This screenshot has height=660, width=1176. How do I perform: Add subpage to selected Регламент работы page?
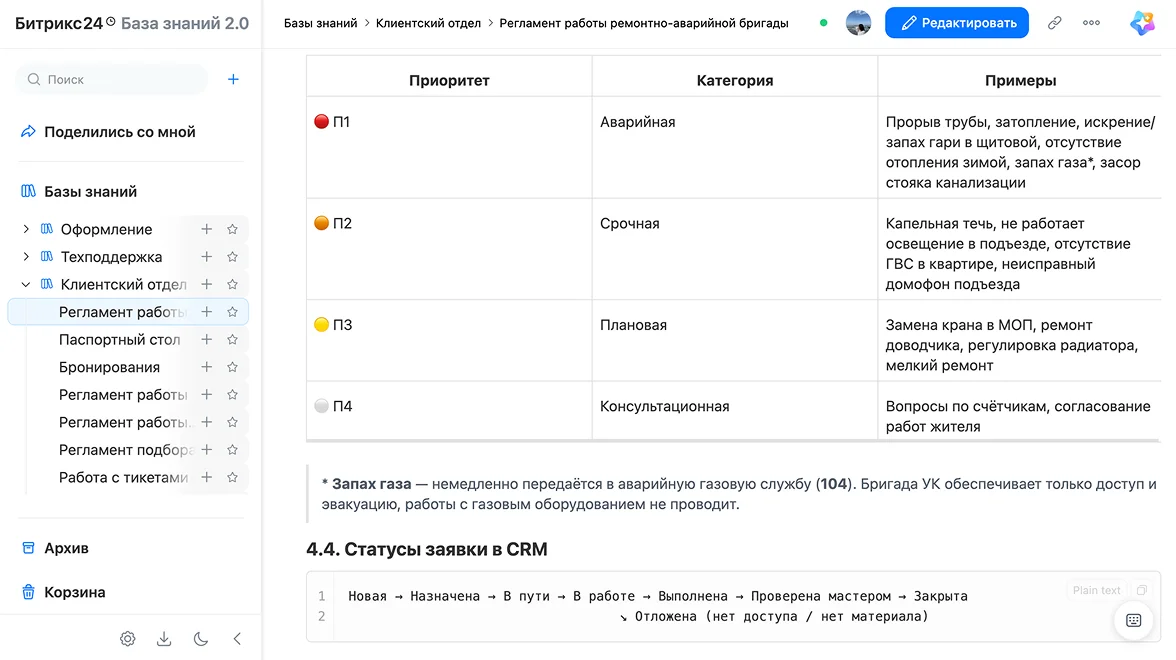206,312
